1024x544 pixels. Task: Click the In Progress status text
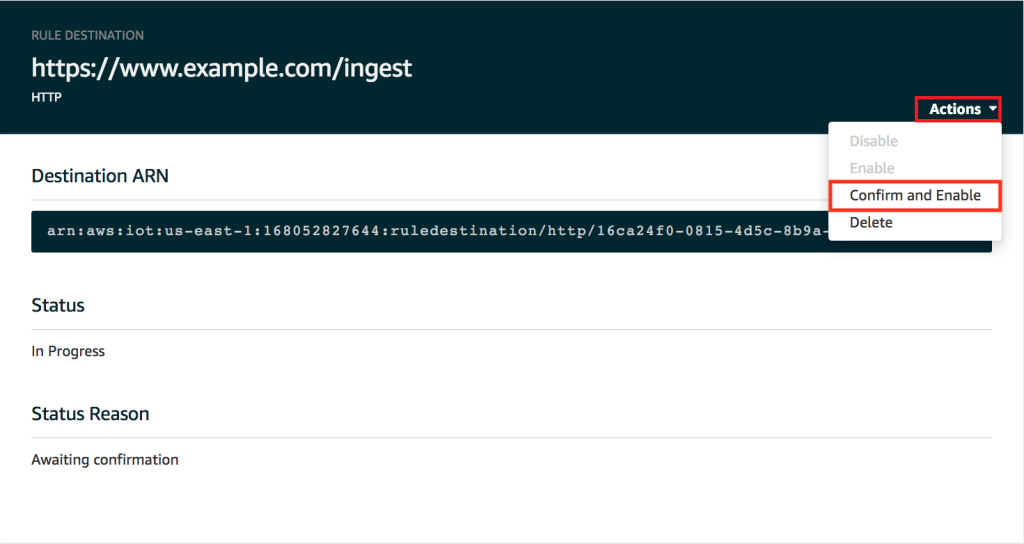68,351
